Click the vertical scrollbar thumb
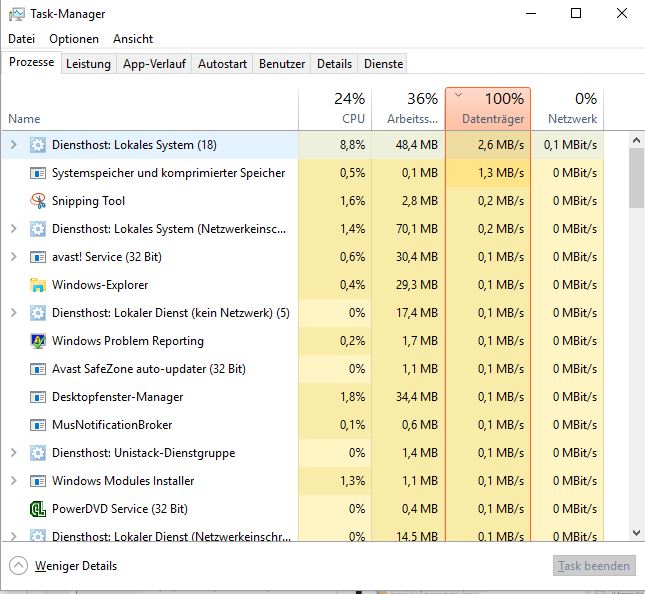 [636, 179]
